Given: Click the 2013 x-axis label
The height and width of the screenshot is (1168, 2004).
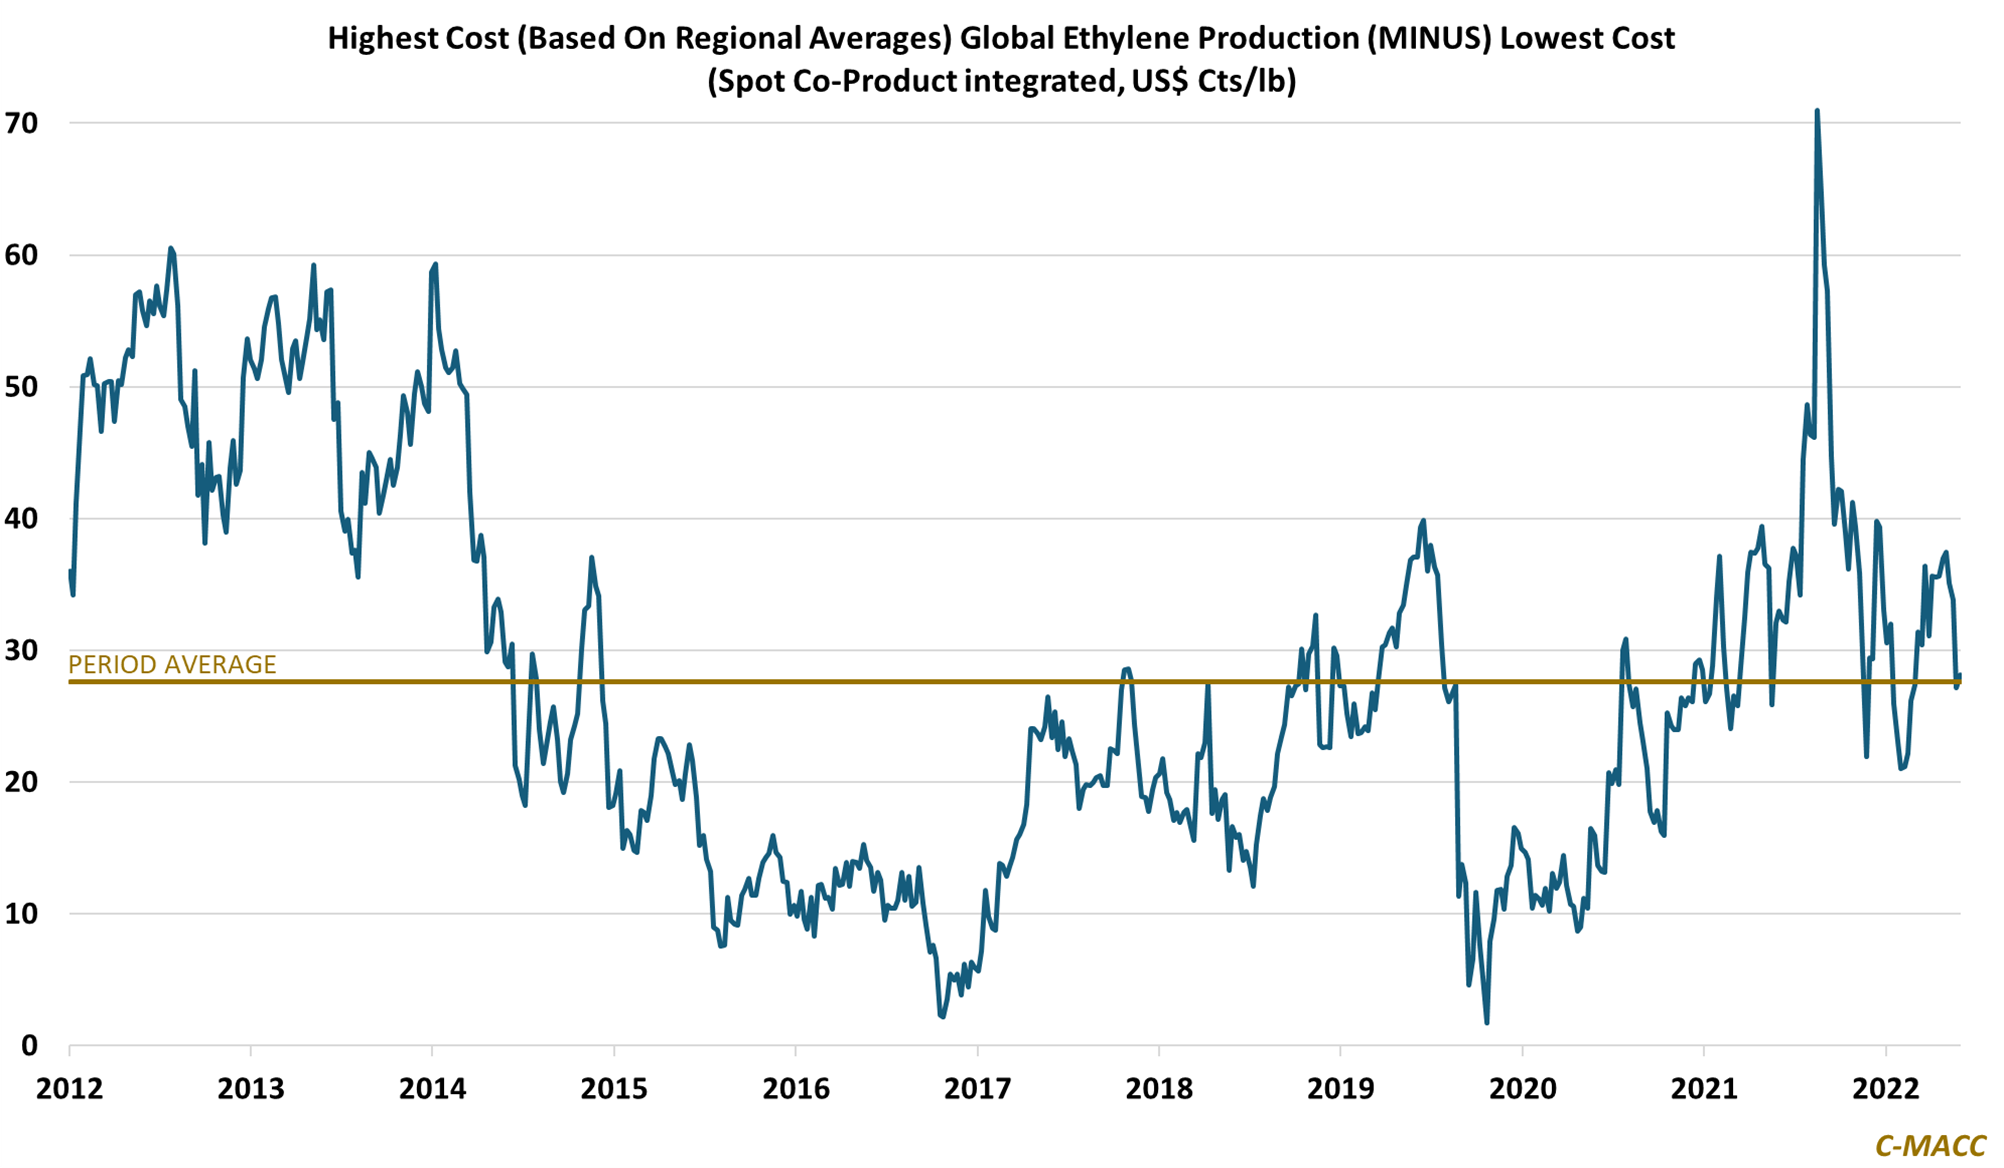Looking at the screenshot, I should pyautogui.click(x=251, y=1088).
